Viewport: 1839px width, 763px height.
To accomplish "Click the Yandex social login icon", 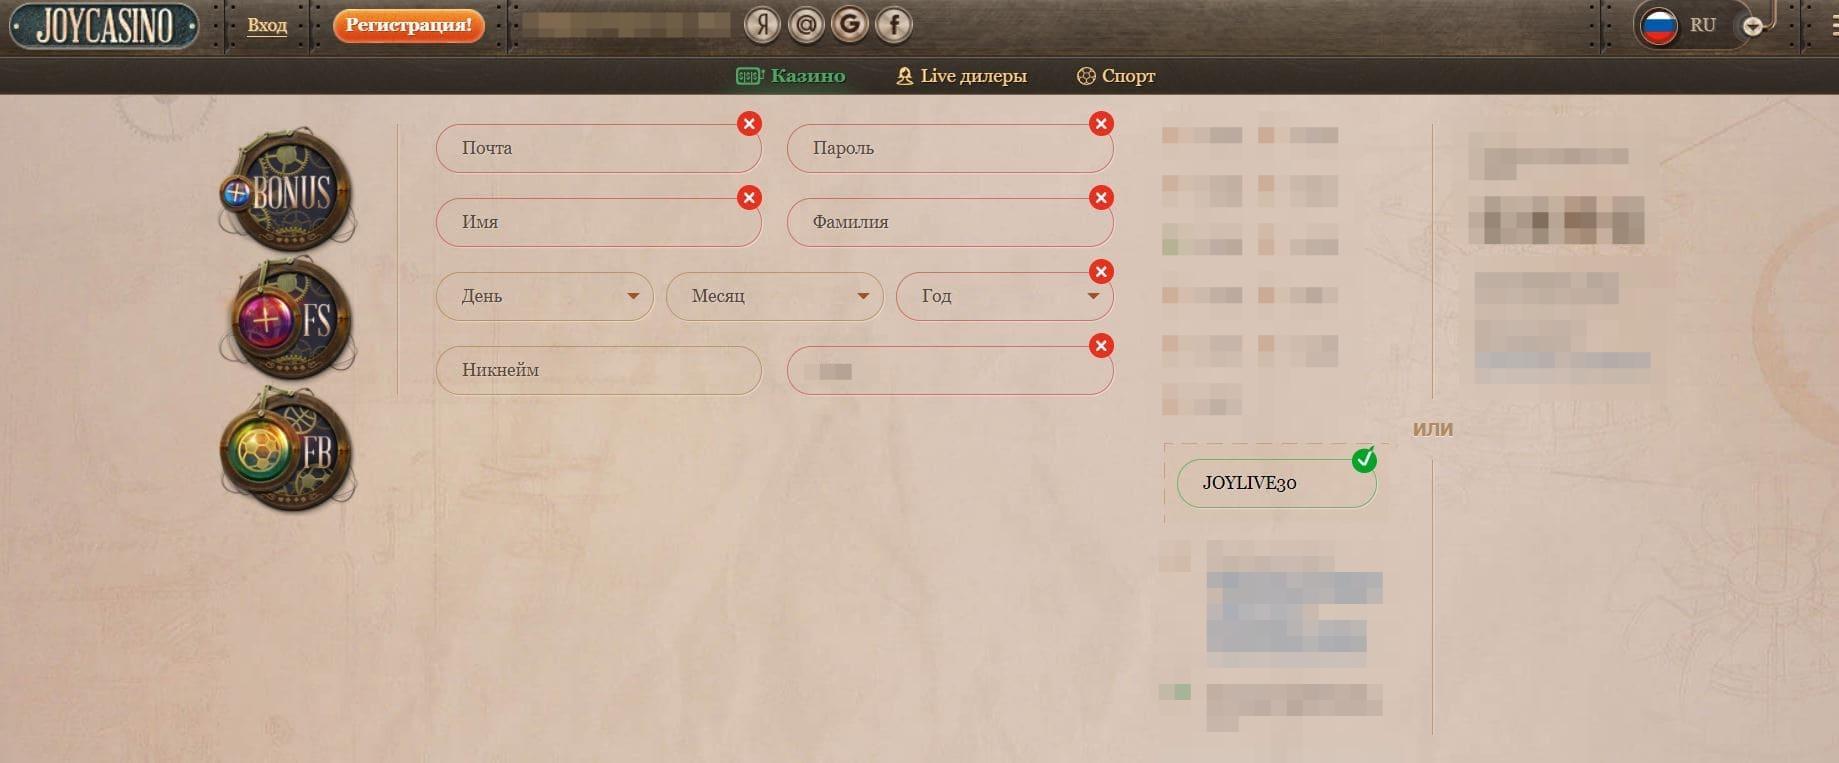I will click(762, 25).
